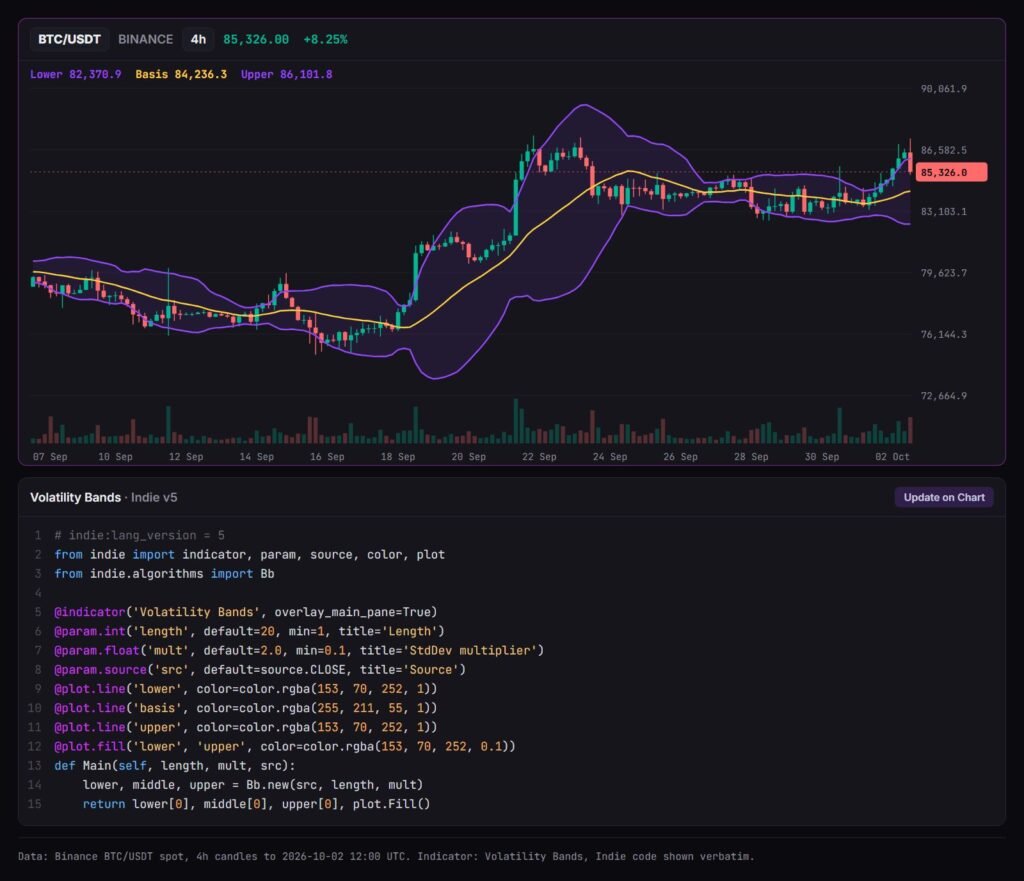Screen dimensions: 1024x881
Task: Click the BINANCE exchange label
Action: pos(146,39)
